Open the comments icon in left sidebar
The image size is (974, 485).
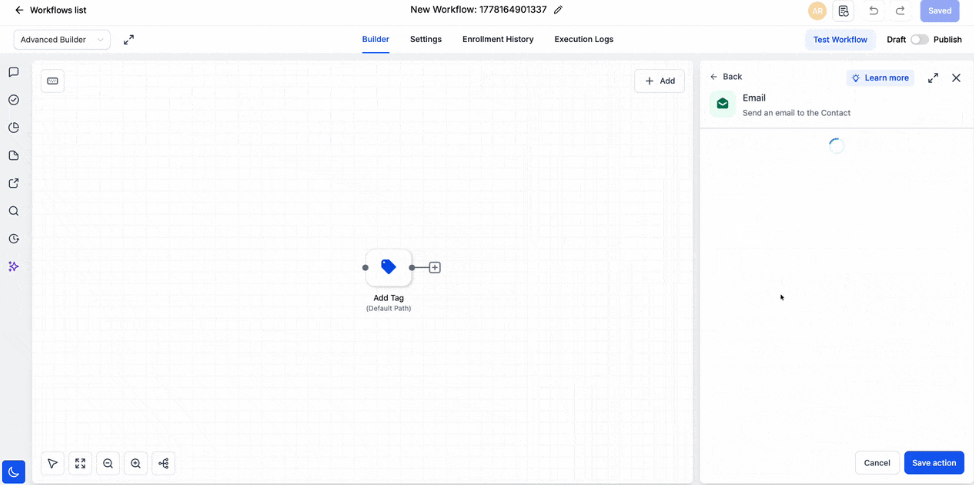click(14, 72)
